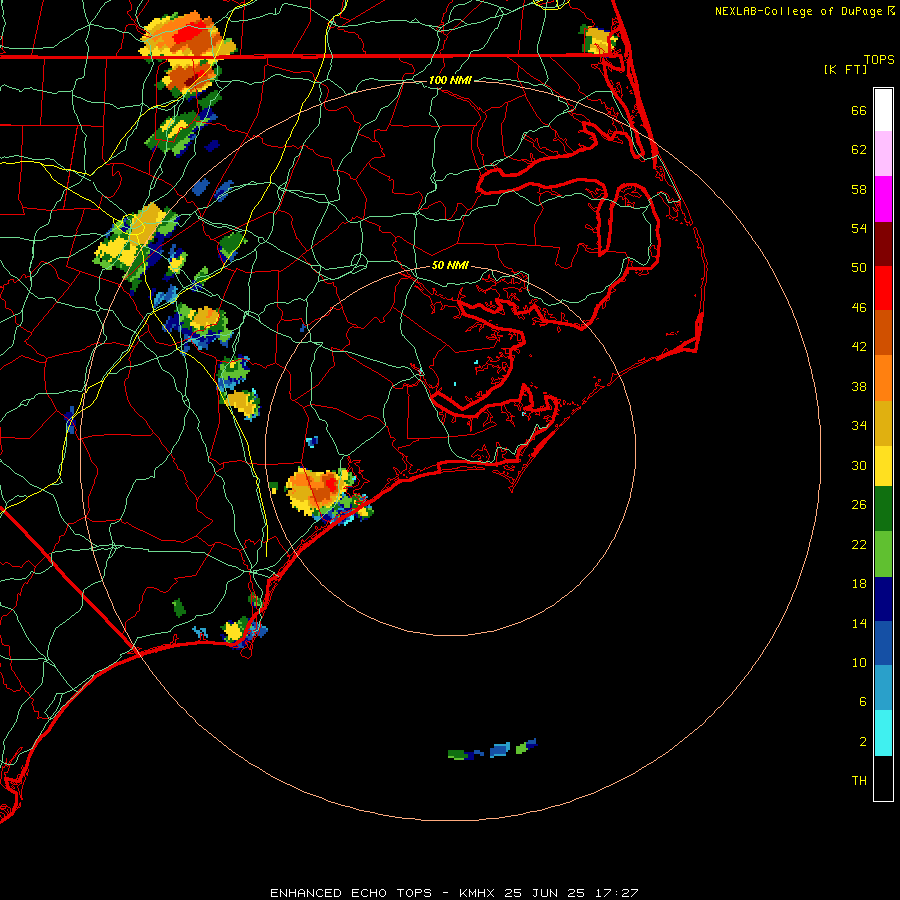Click the magenta swatch near 58
This screenshot has height=900, width=900.
pyautogui.click(x=883, y=199)
